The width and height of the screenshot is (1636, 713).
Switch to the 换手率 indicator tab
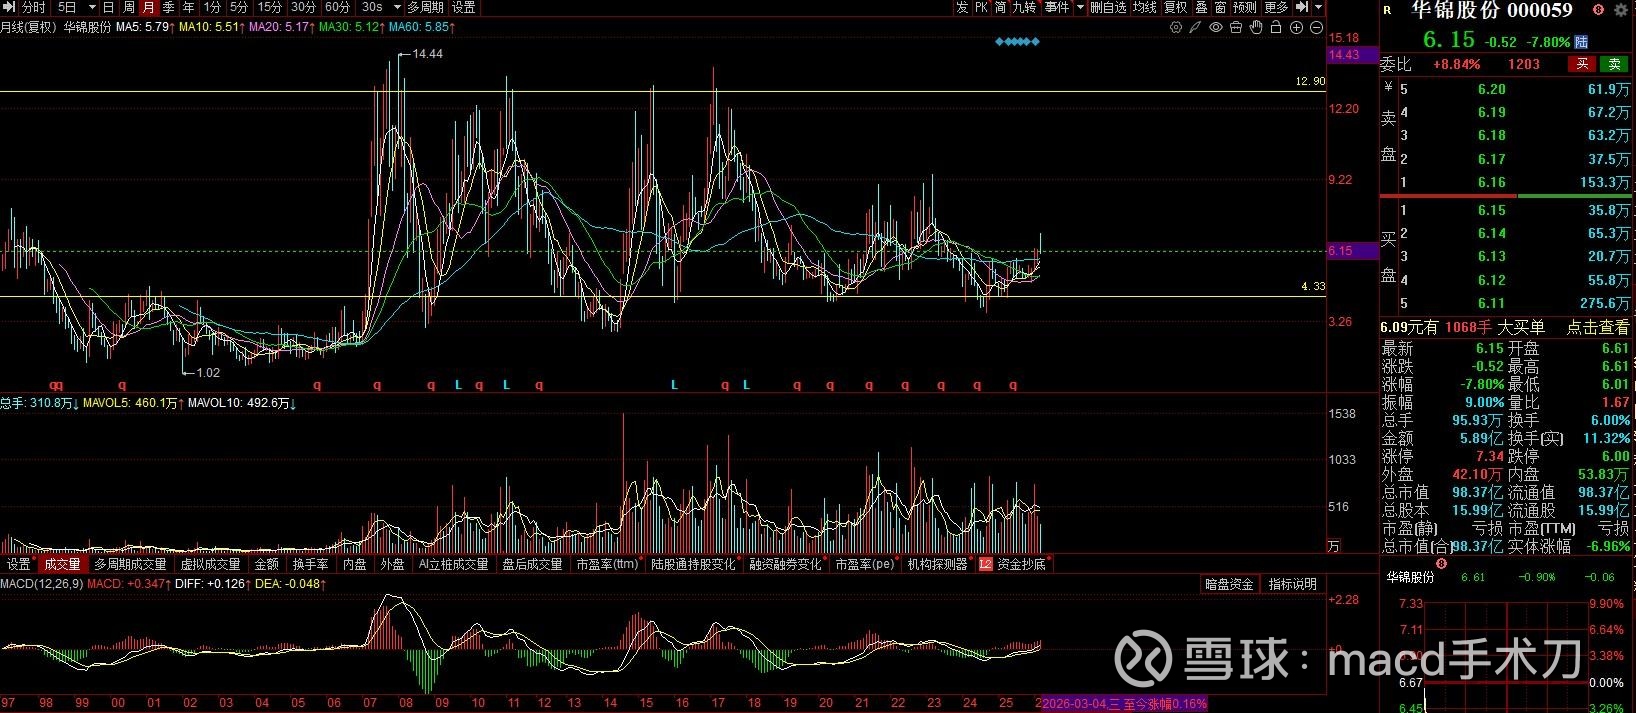click(x=310, y=565)
